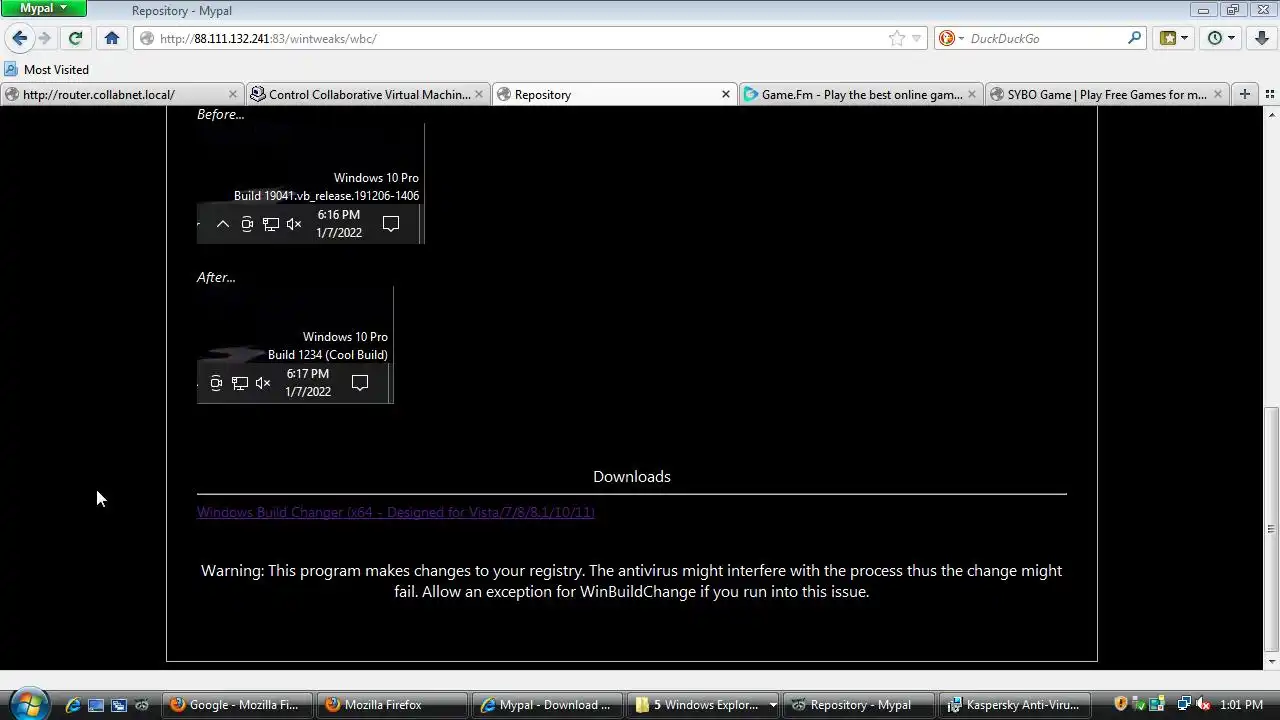Screen dimensions: 1280x720
Task: Open the Mypal application menu
Action: pos(43,8)
